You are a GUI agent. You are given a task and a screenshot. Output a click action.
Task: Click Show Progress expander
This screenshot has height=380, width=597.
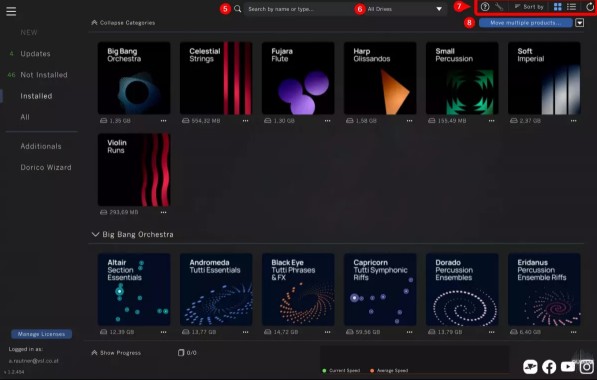[116, 353]
